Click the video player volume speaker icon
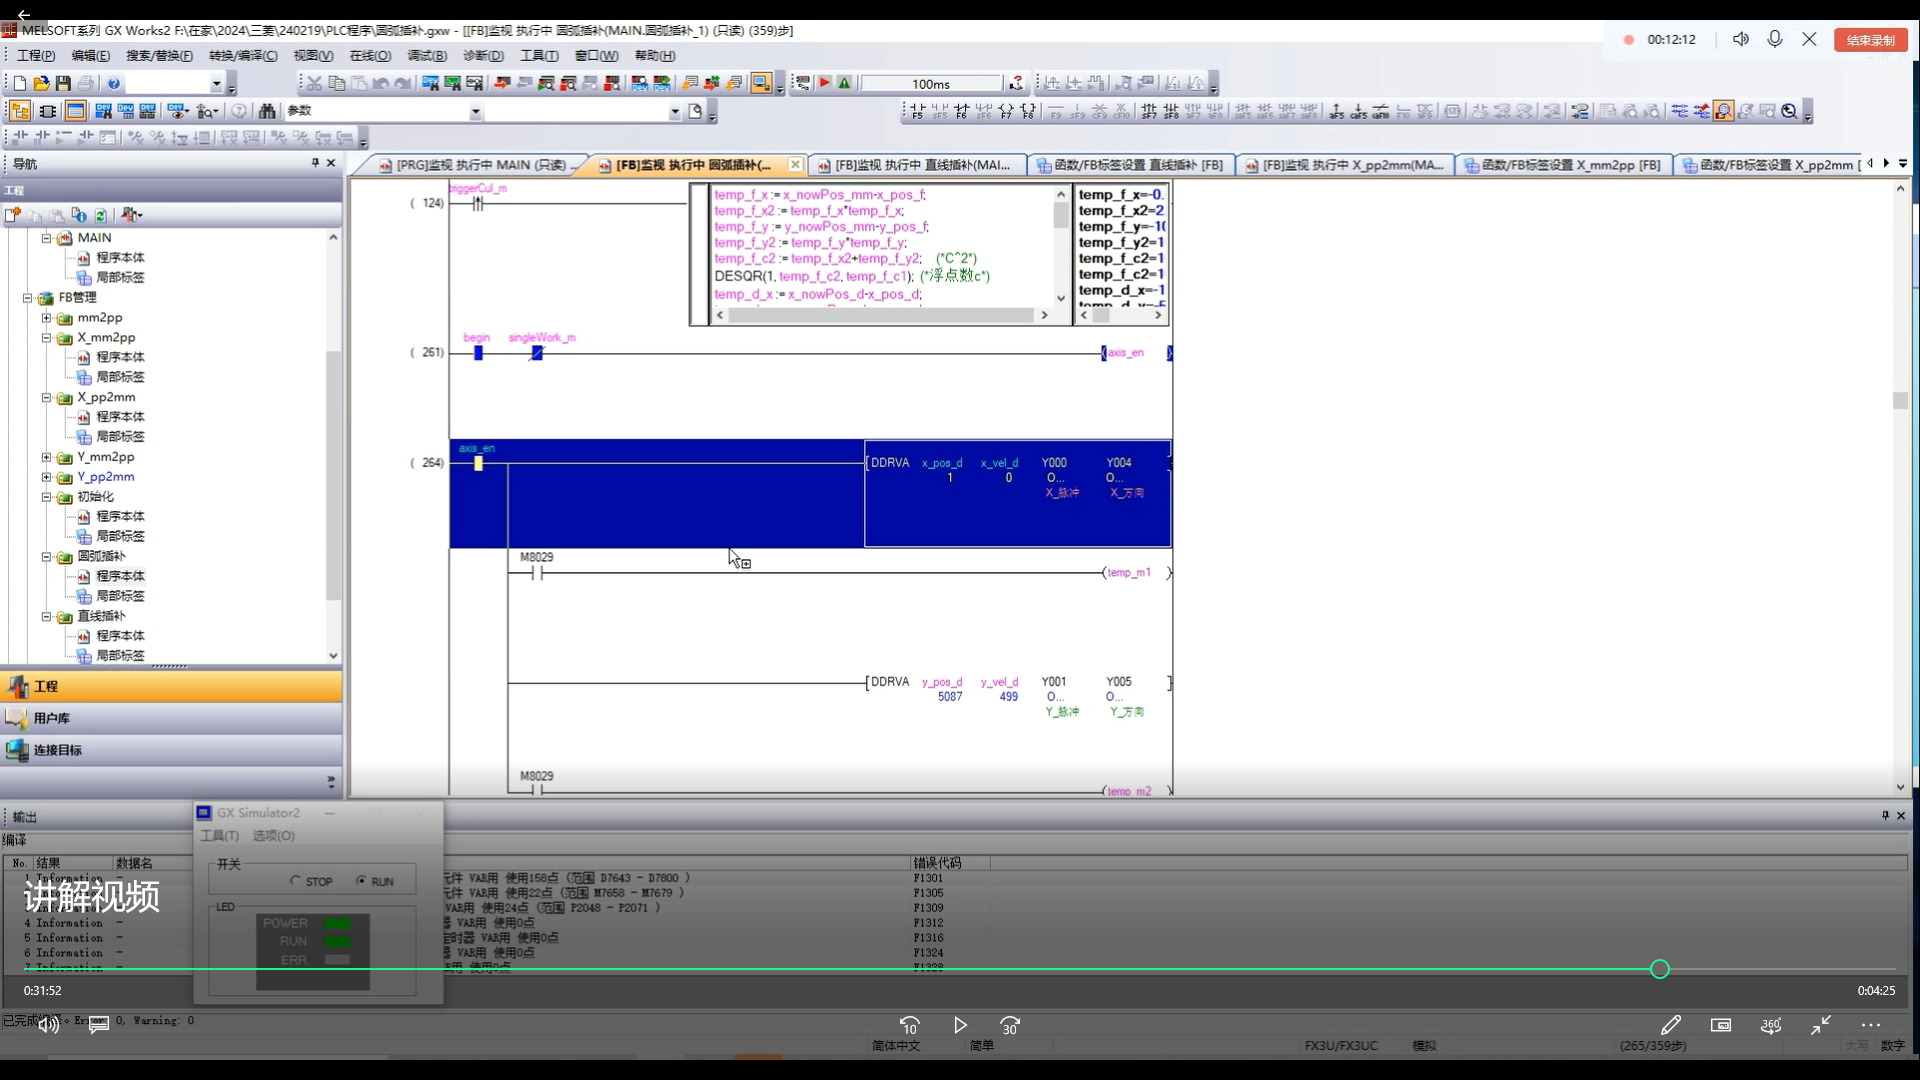The width and height of the screenshot is (1920, 1080). click(x=48, y=1025)
